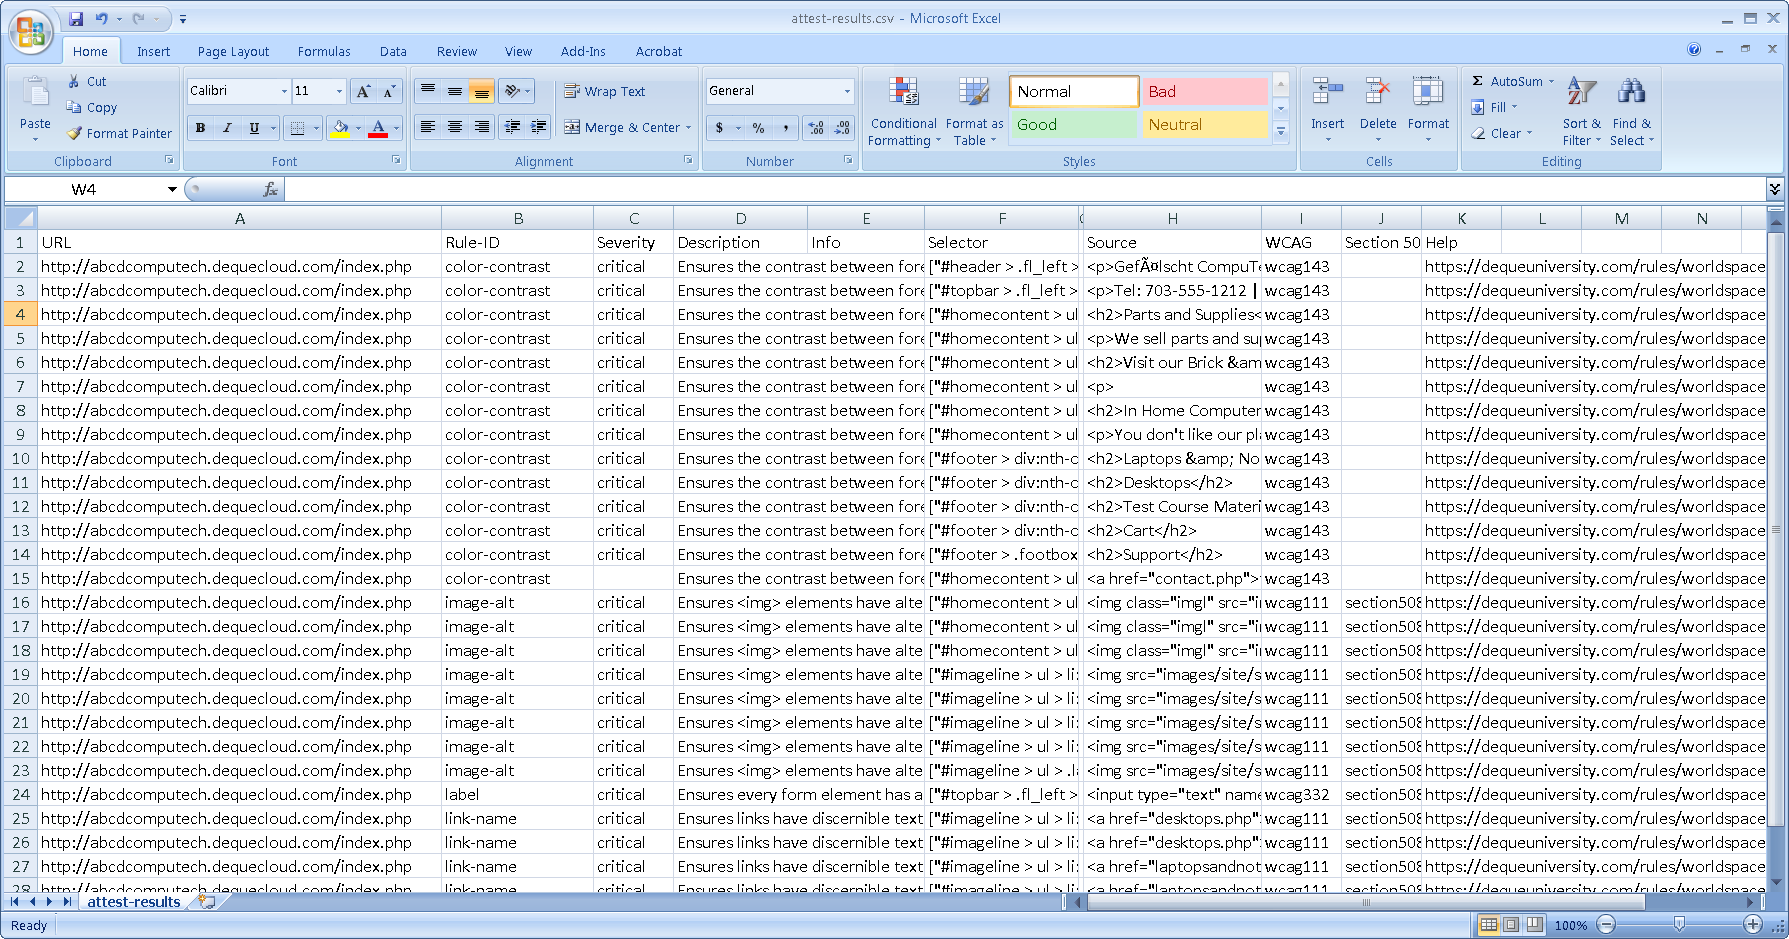Toggle bold formatting
This screenshot has width=1789, height=939.
[x=200, y=128]
